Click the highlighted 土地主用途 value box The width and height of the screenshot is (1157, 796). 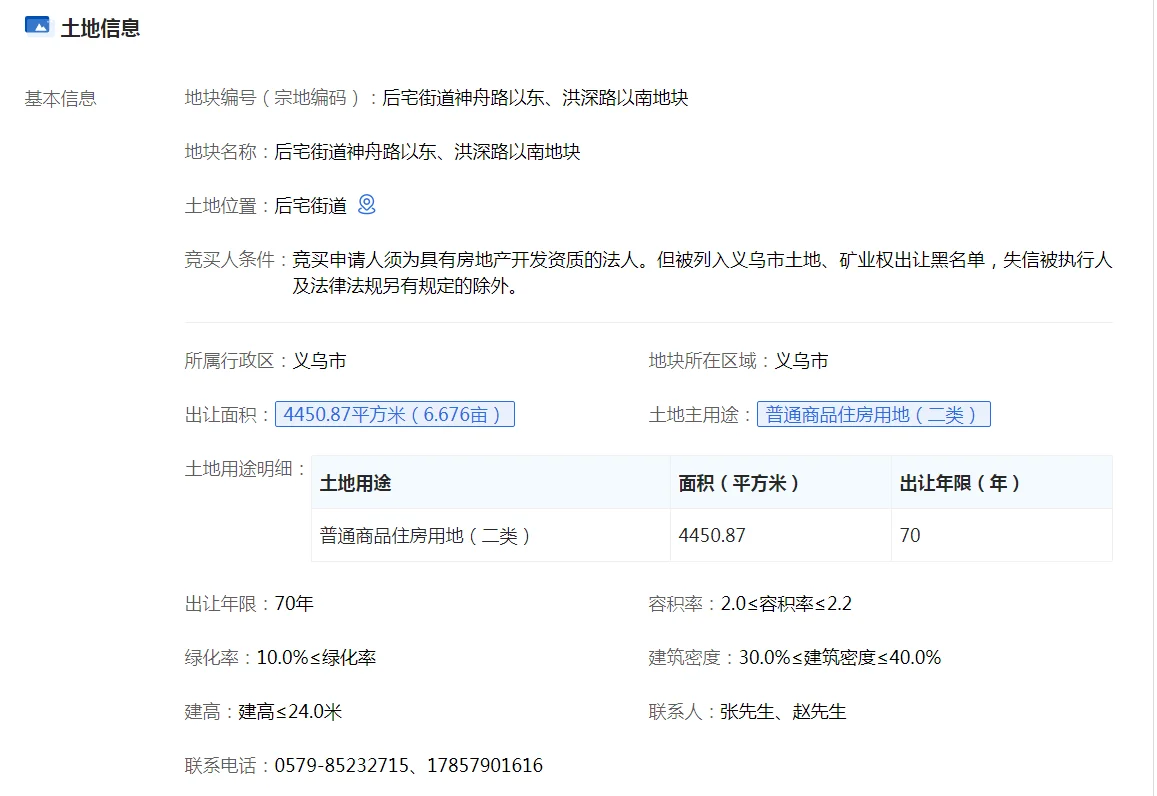pyautogui.click(x=873, y=414)
